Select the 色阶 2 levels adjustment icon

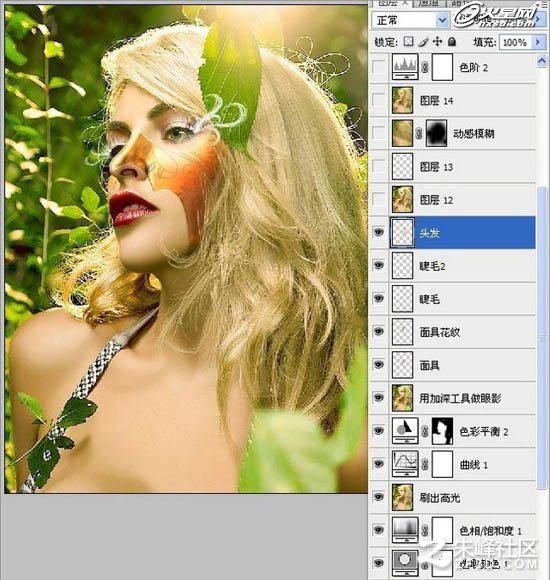point(405,67)
